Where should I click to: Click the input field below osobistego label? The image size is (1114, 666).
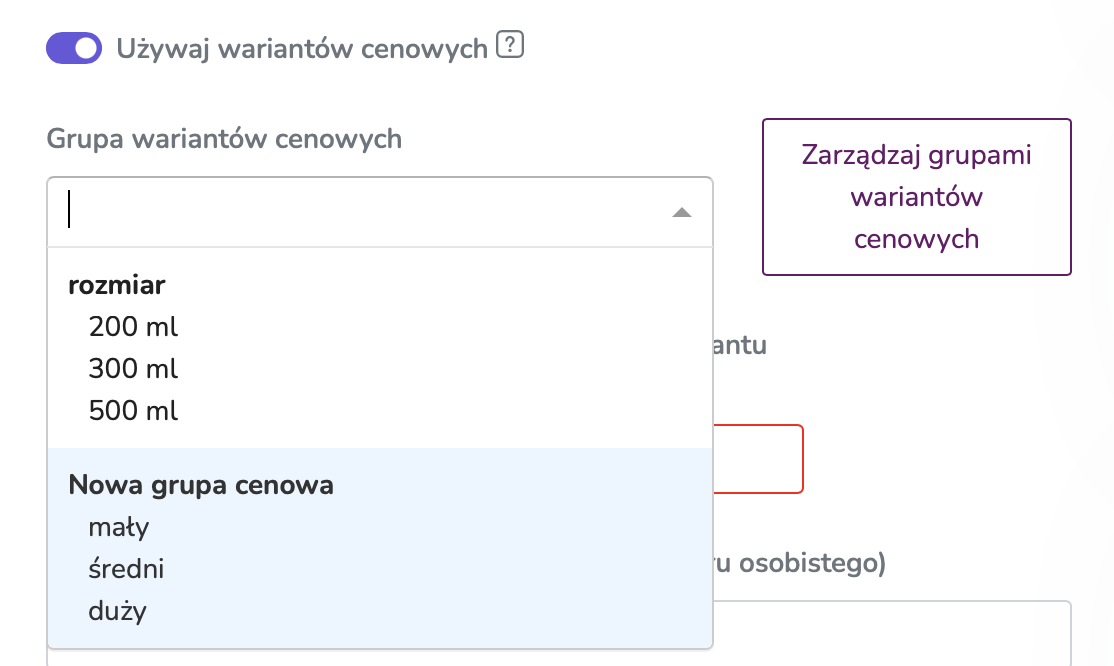click(x=892, y=633)
